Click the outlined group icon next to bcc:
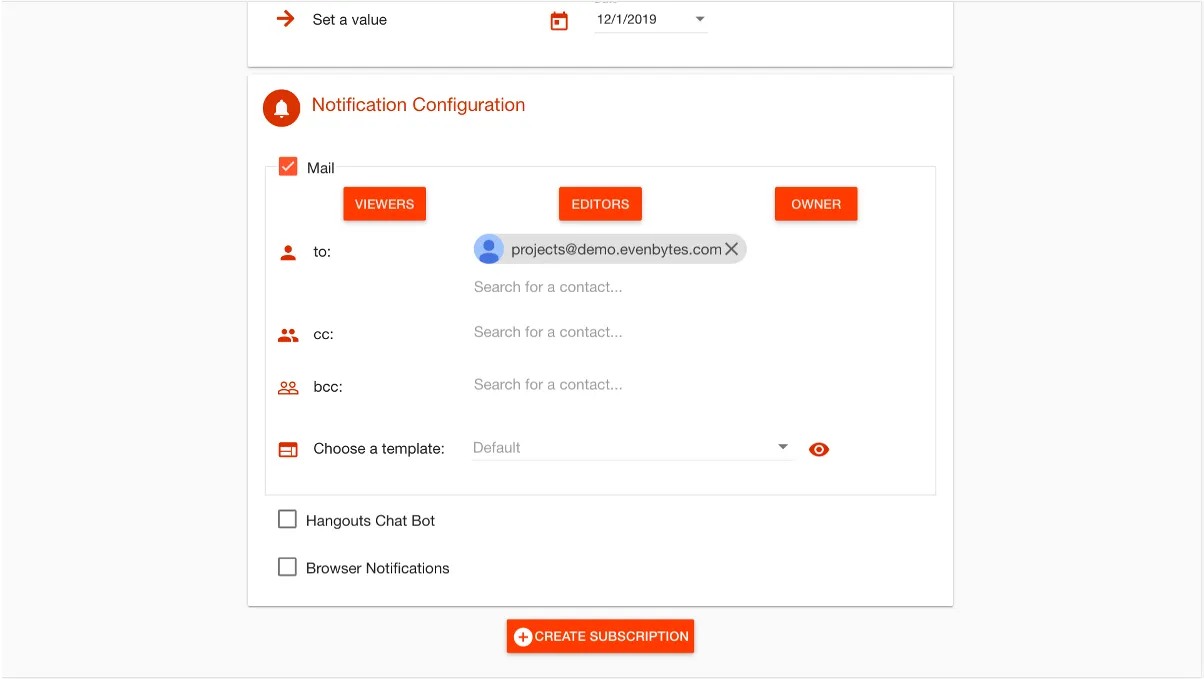The image size is (1204, 679). coord(288,387)
